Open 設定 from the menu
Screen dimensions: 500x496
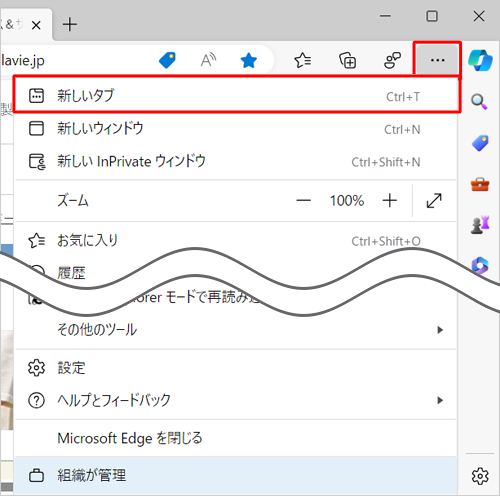[236, 368]
